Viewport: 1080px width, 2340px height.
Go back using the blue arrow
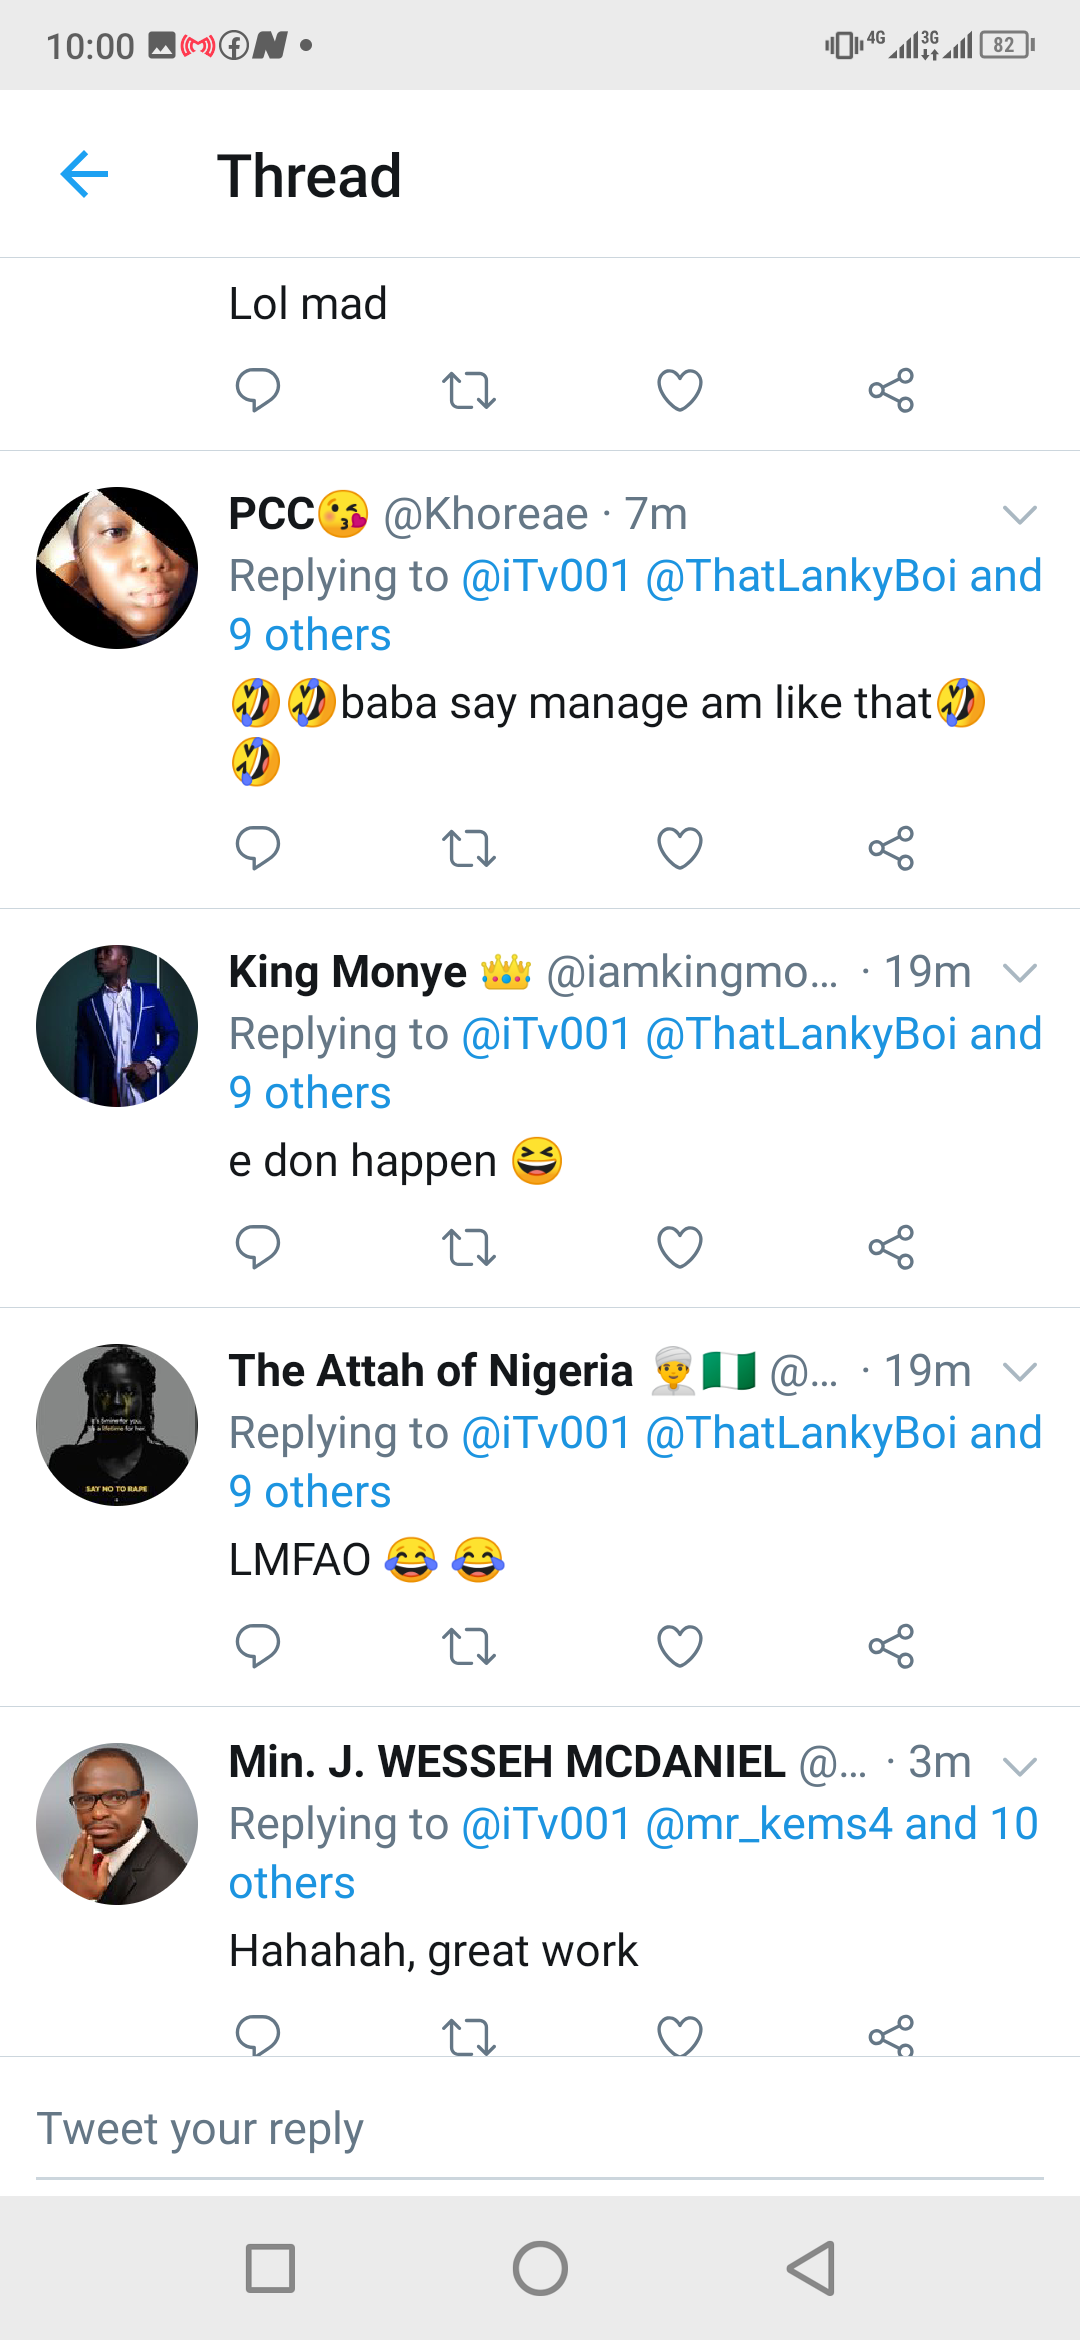tap(84, 175)
